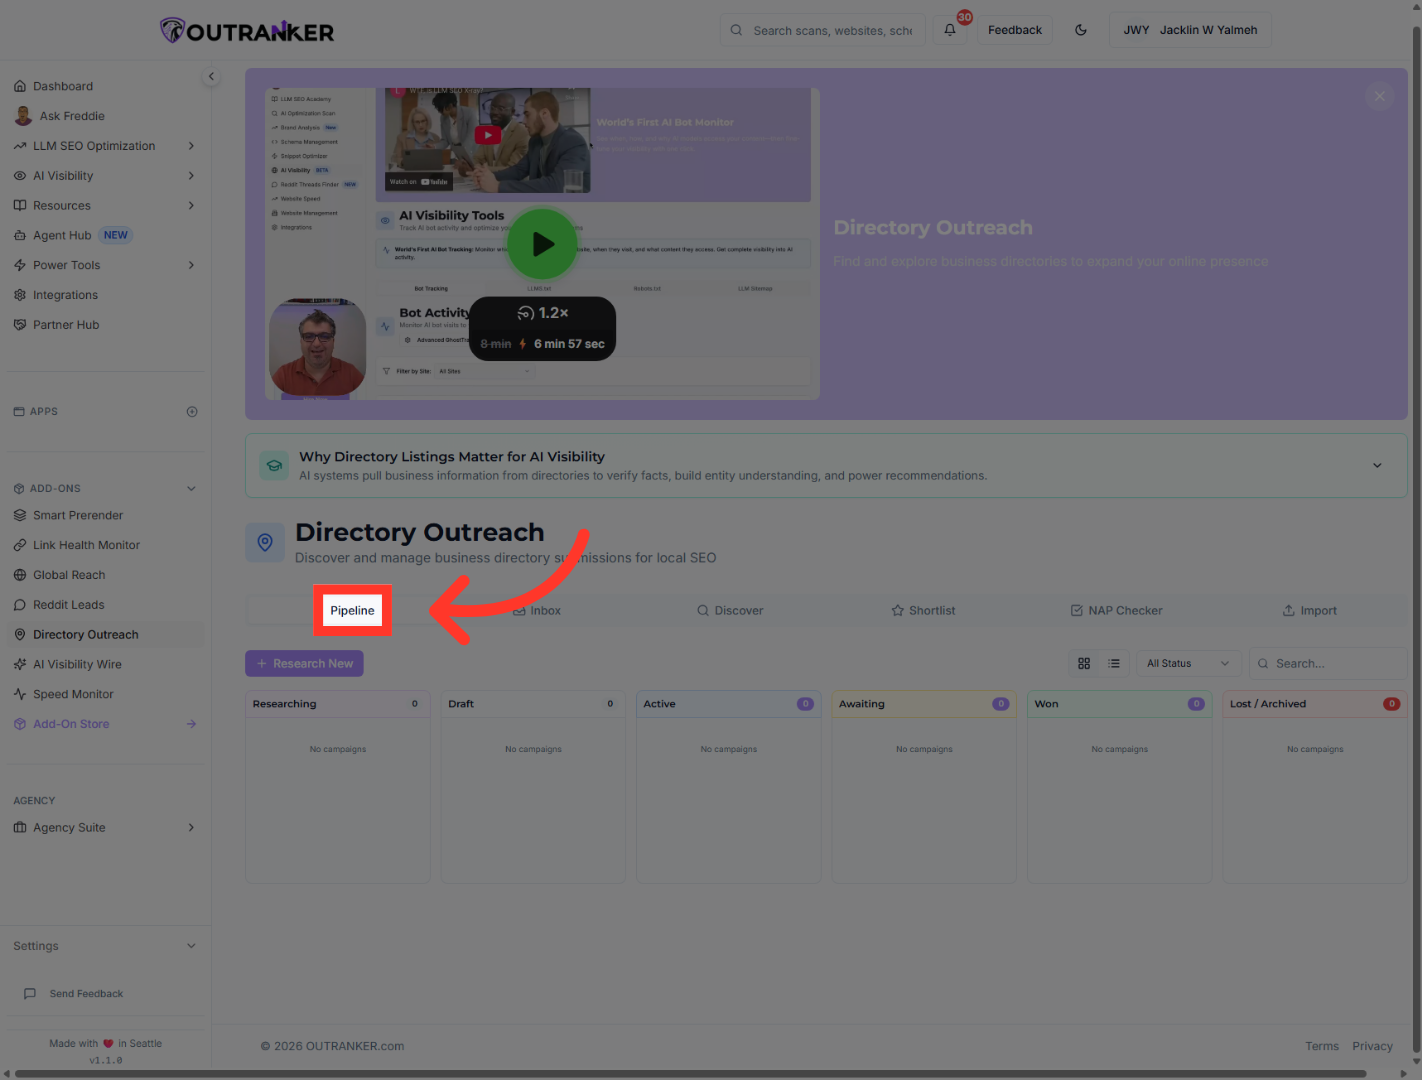The width and height of the screenshot is (1422, 1080).
Task: Select Directory Outreach pin icon in sidebar
Action: click(20, 635)
